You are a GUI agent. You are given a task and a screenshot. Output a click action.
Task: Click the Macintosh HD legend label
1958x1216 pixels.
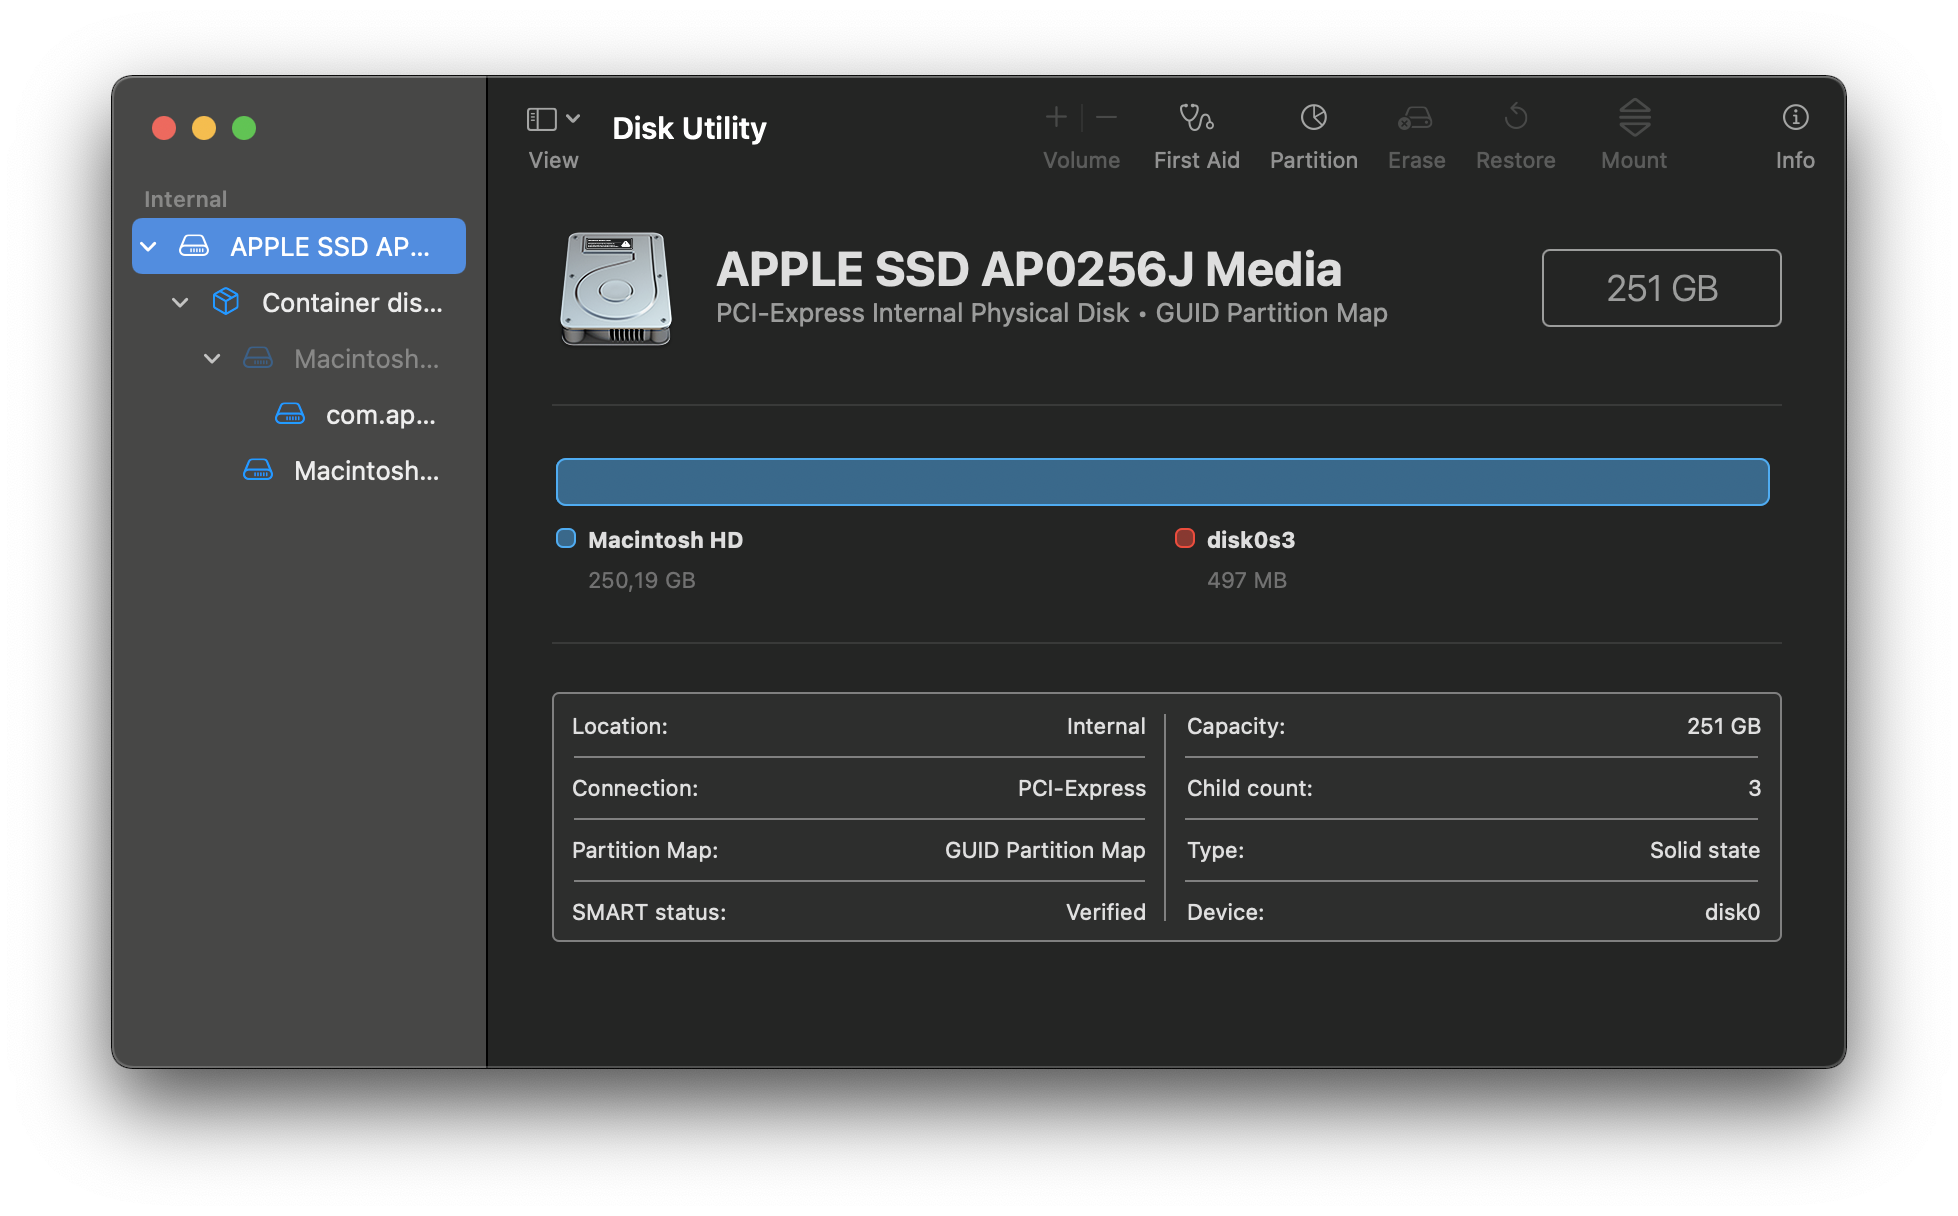[x=665, y=540]
